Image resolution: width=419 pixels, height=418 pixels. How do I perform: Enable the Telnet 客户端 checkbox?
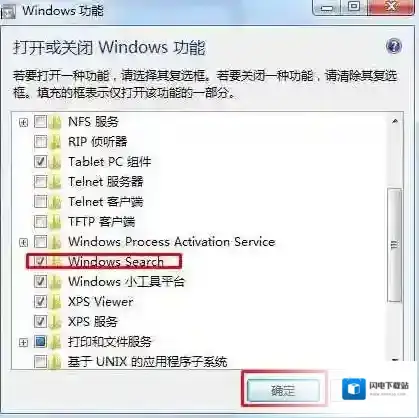[40, 202]
